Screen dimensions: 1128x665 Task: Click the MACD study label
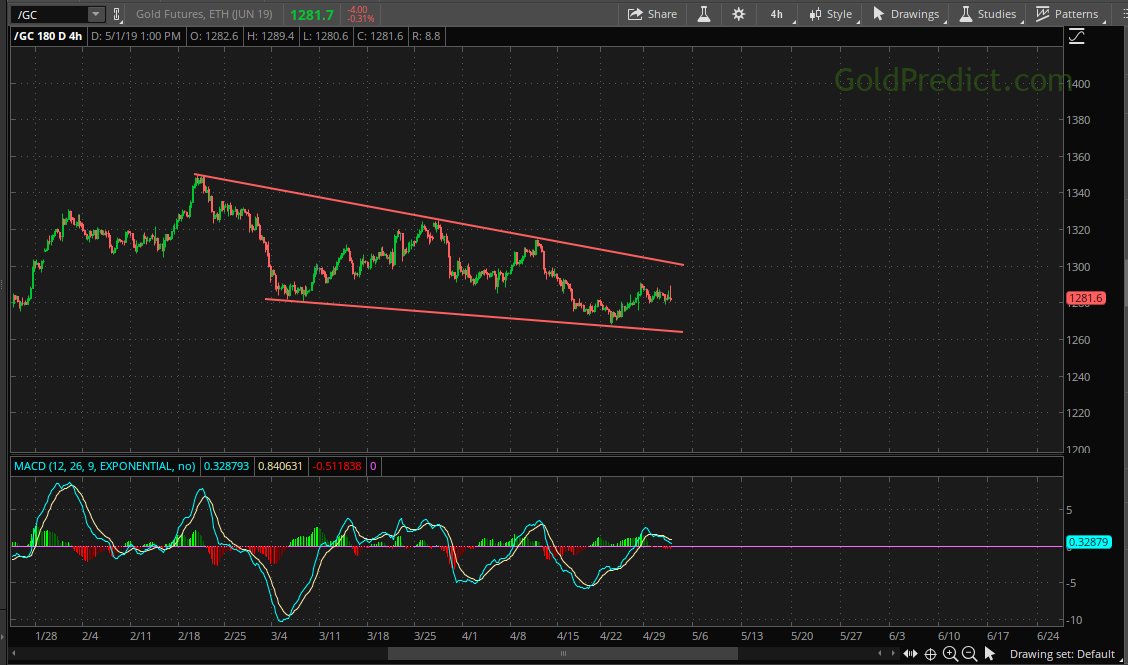104,466
